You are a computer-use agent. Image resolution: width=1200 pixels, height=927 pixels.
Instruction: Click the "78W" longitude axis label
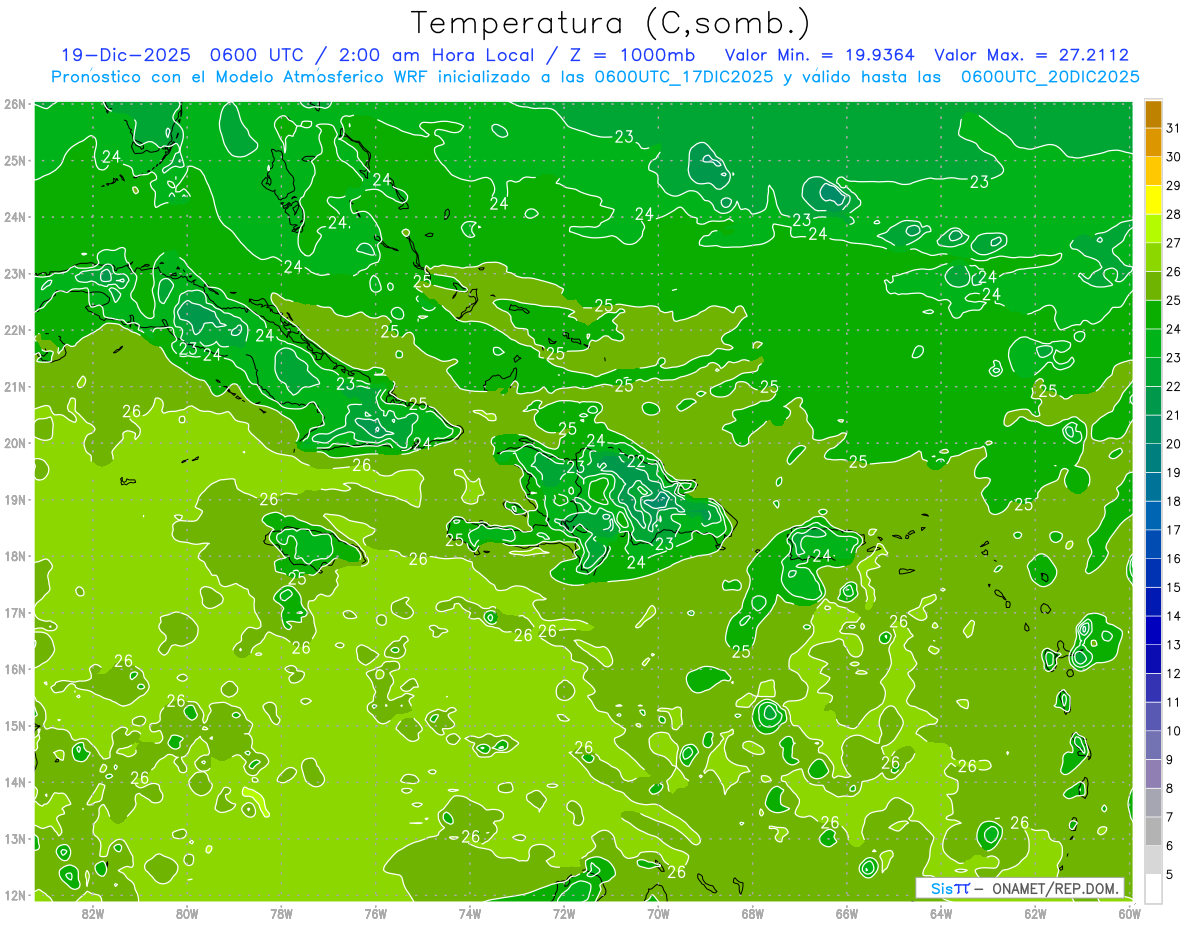click(281, 912)
